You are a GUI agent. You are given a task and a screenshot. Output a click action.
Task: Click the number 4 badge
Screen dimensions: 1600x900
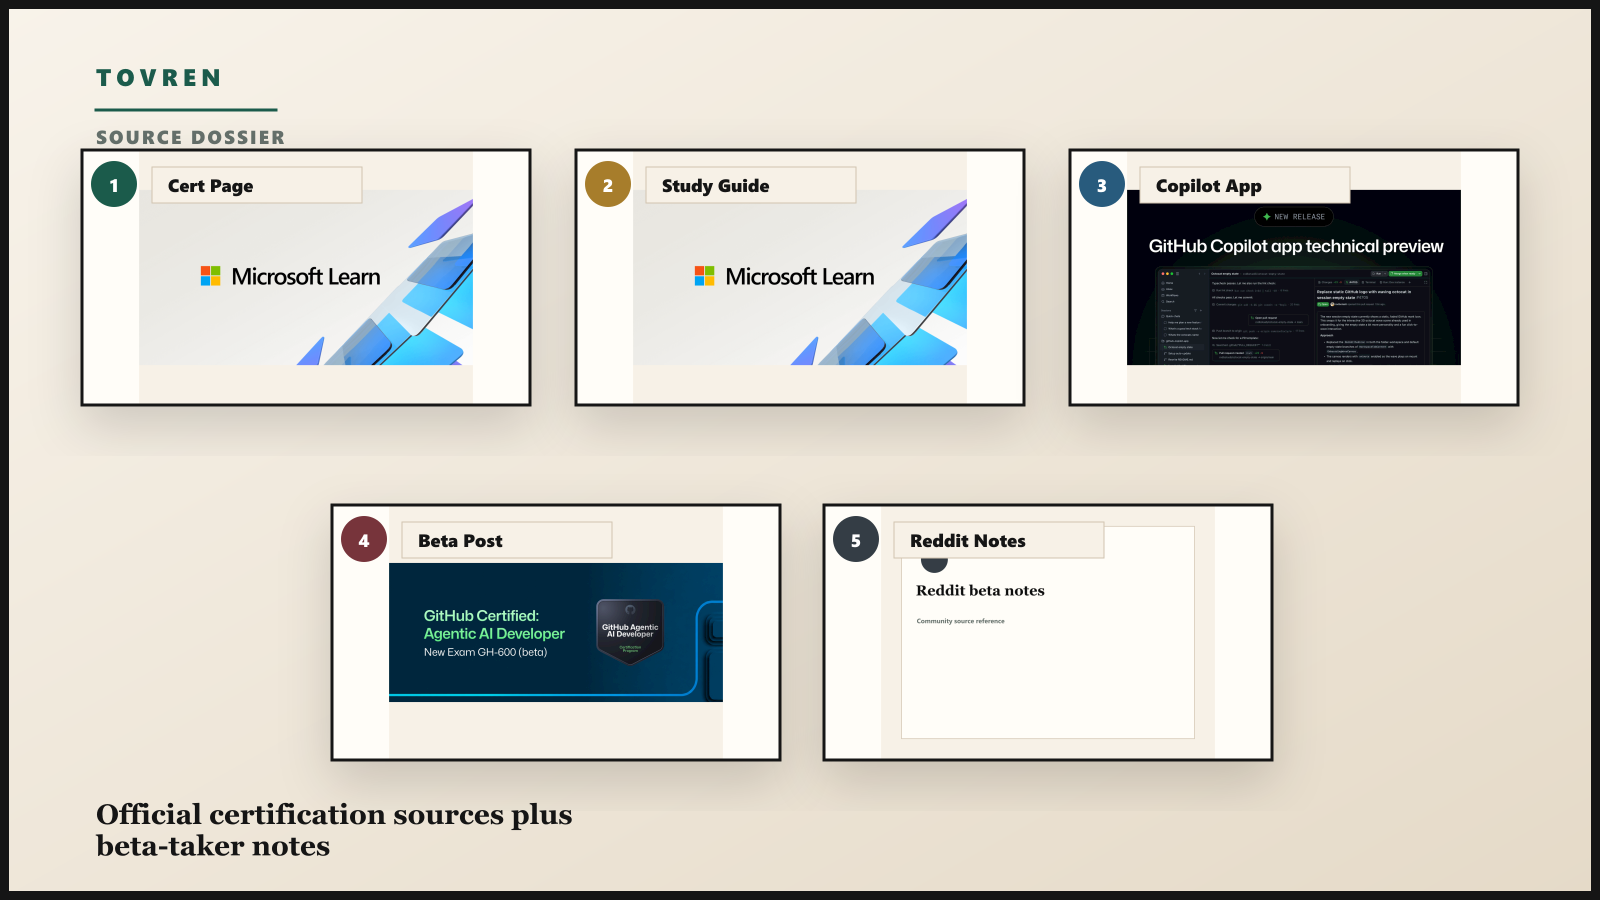(x=364, y=540)
